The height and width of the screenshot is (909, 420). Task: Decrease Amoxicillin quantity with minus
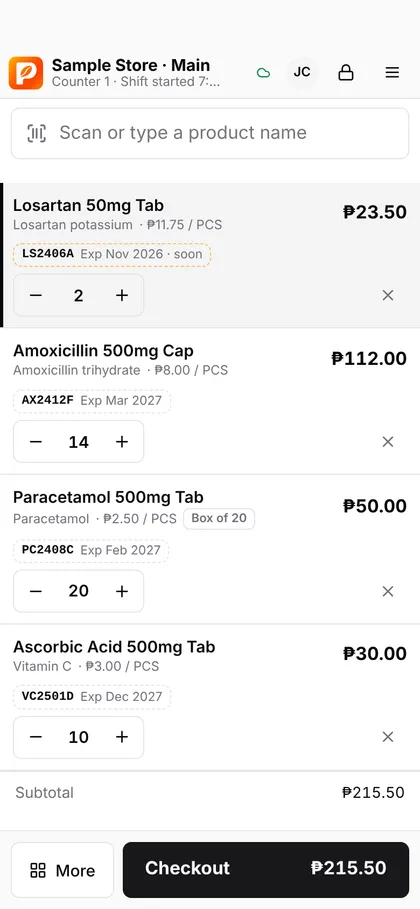point(36,442)
